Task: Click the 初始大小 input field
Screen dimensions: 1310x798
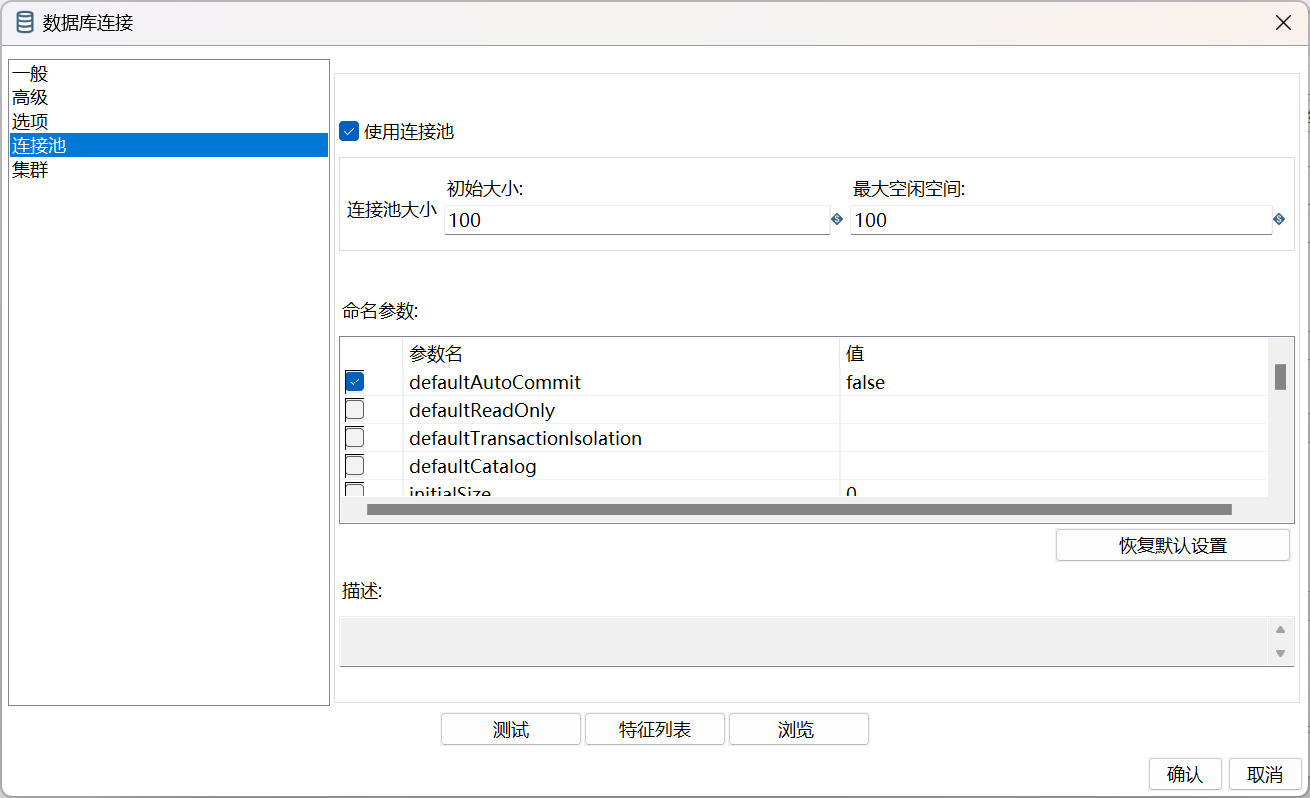Action: [x=636, y=220]
